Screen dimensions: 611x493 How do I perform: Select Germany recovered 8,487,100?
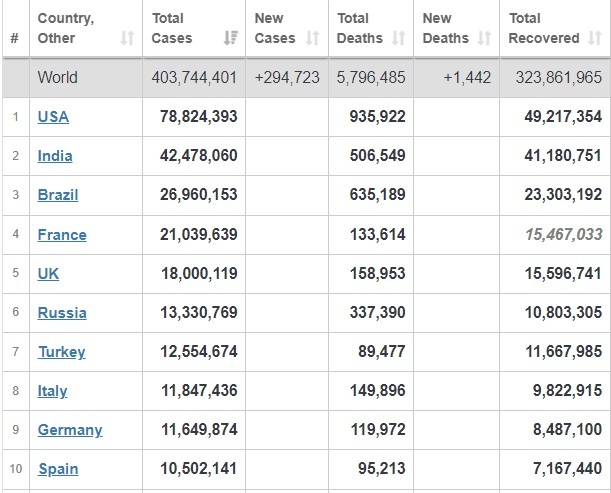pos(567,429)
